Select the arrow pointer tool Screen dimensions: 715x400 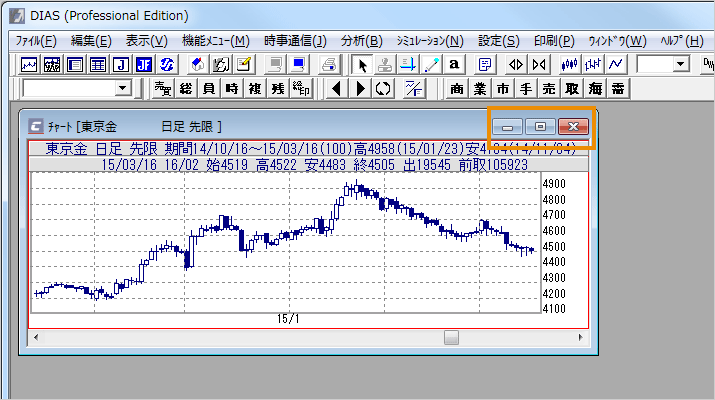pyautogui.click(x=364, y=64)
